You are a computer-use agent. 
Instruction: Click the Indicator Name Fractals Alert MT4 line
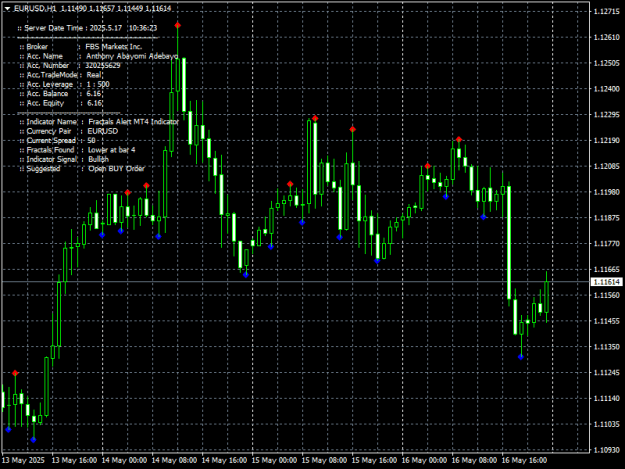tap(99, 122)
